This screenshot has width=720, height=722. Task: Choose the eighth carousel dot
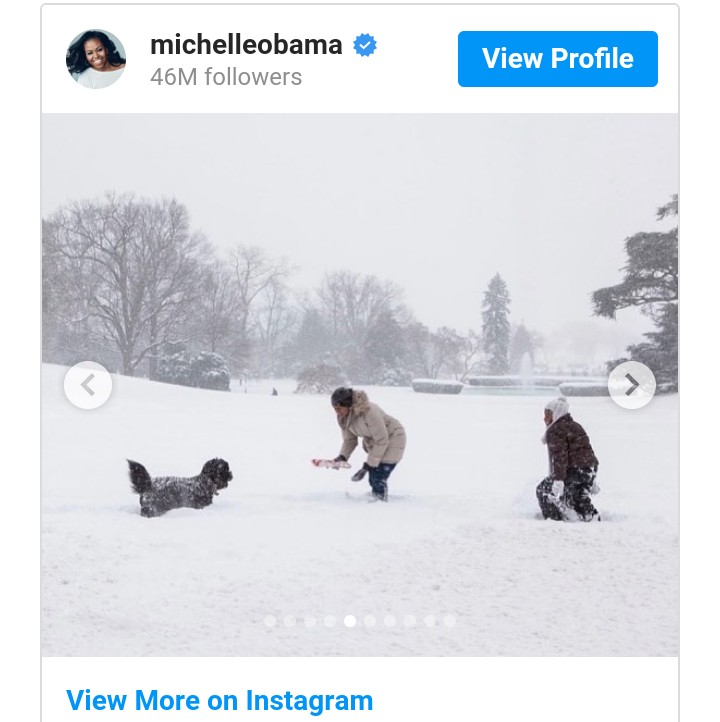coord(410,621)
